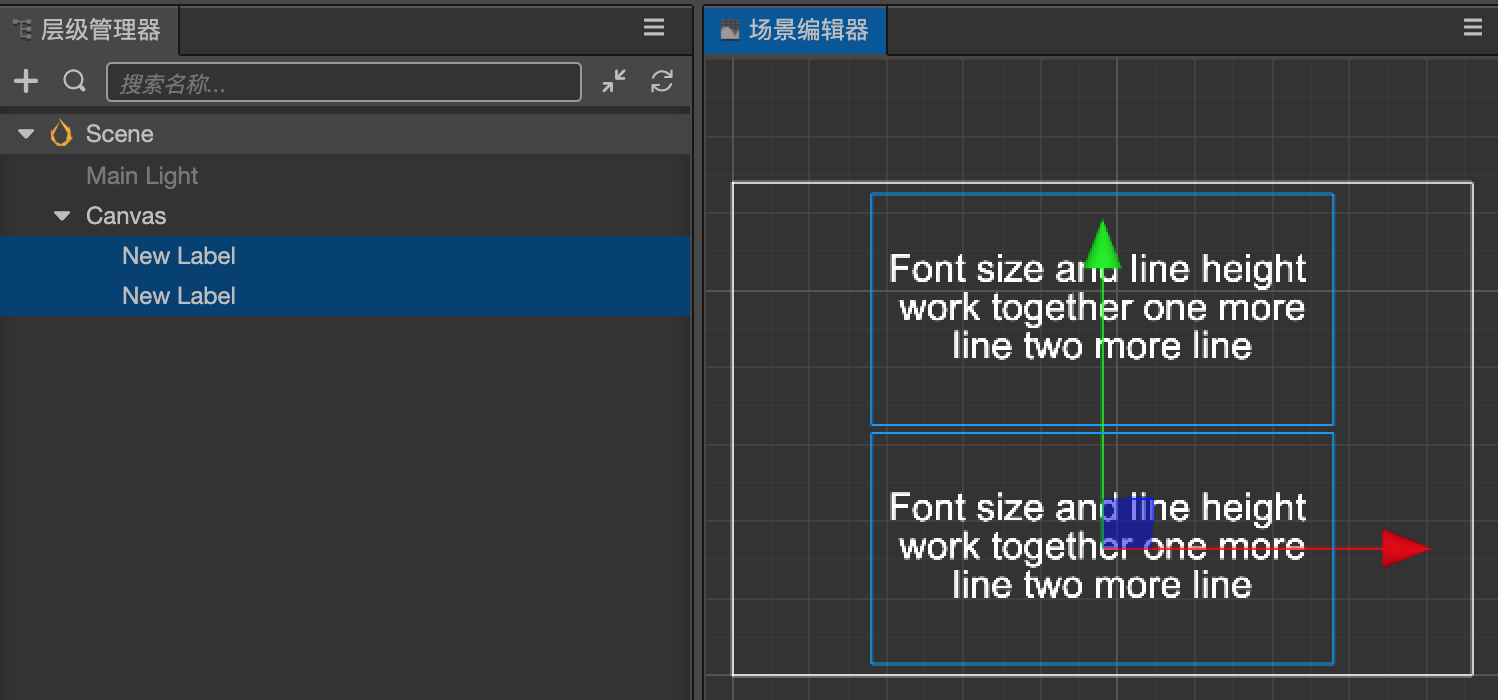1498x700 pixels.
Task: Switch to the 层级管理器 tab
Action: [88, 30]
